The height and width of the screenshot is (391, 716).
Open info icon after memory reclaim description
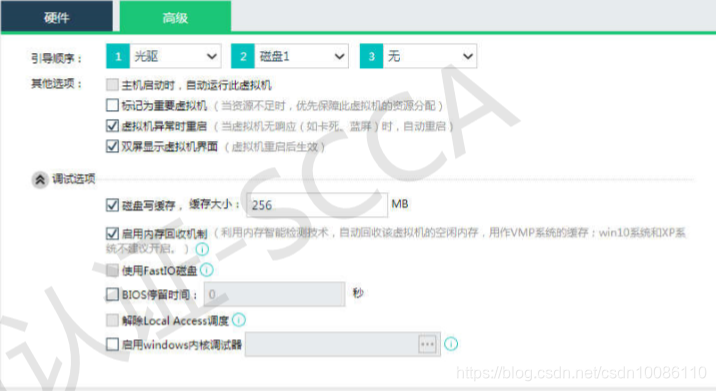click(202, 249)
